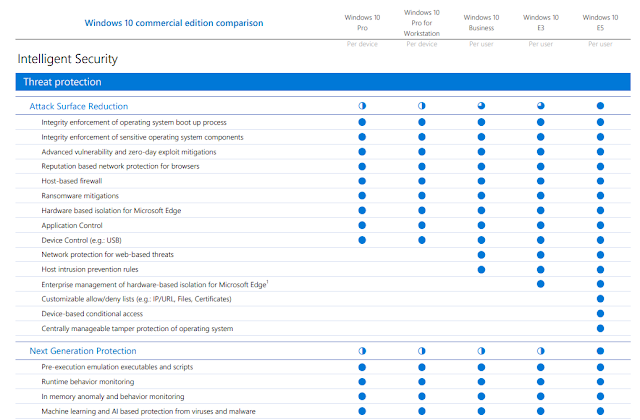Screen dimensions: 640x420
Task: Select the 'Device Control (e.g.: USB)' label
Action: pos(82,240)
